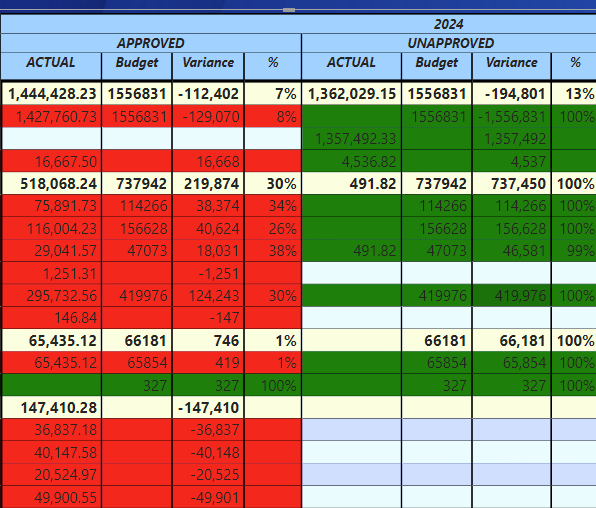Screen dimensions: 596x508
Task: Select cell 29,041.57
Action: pos(52,251)
